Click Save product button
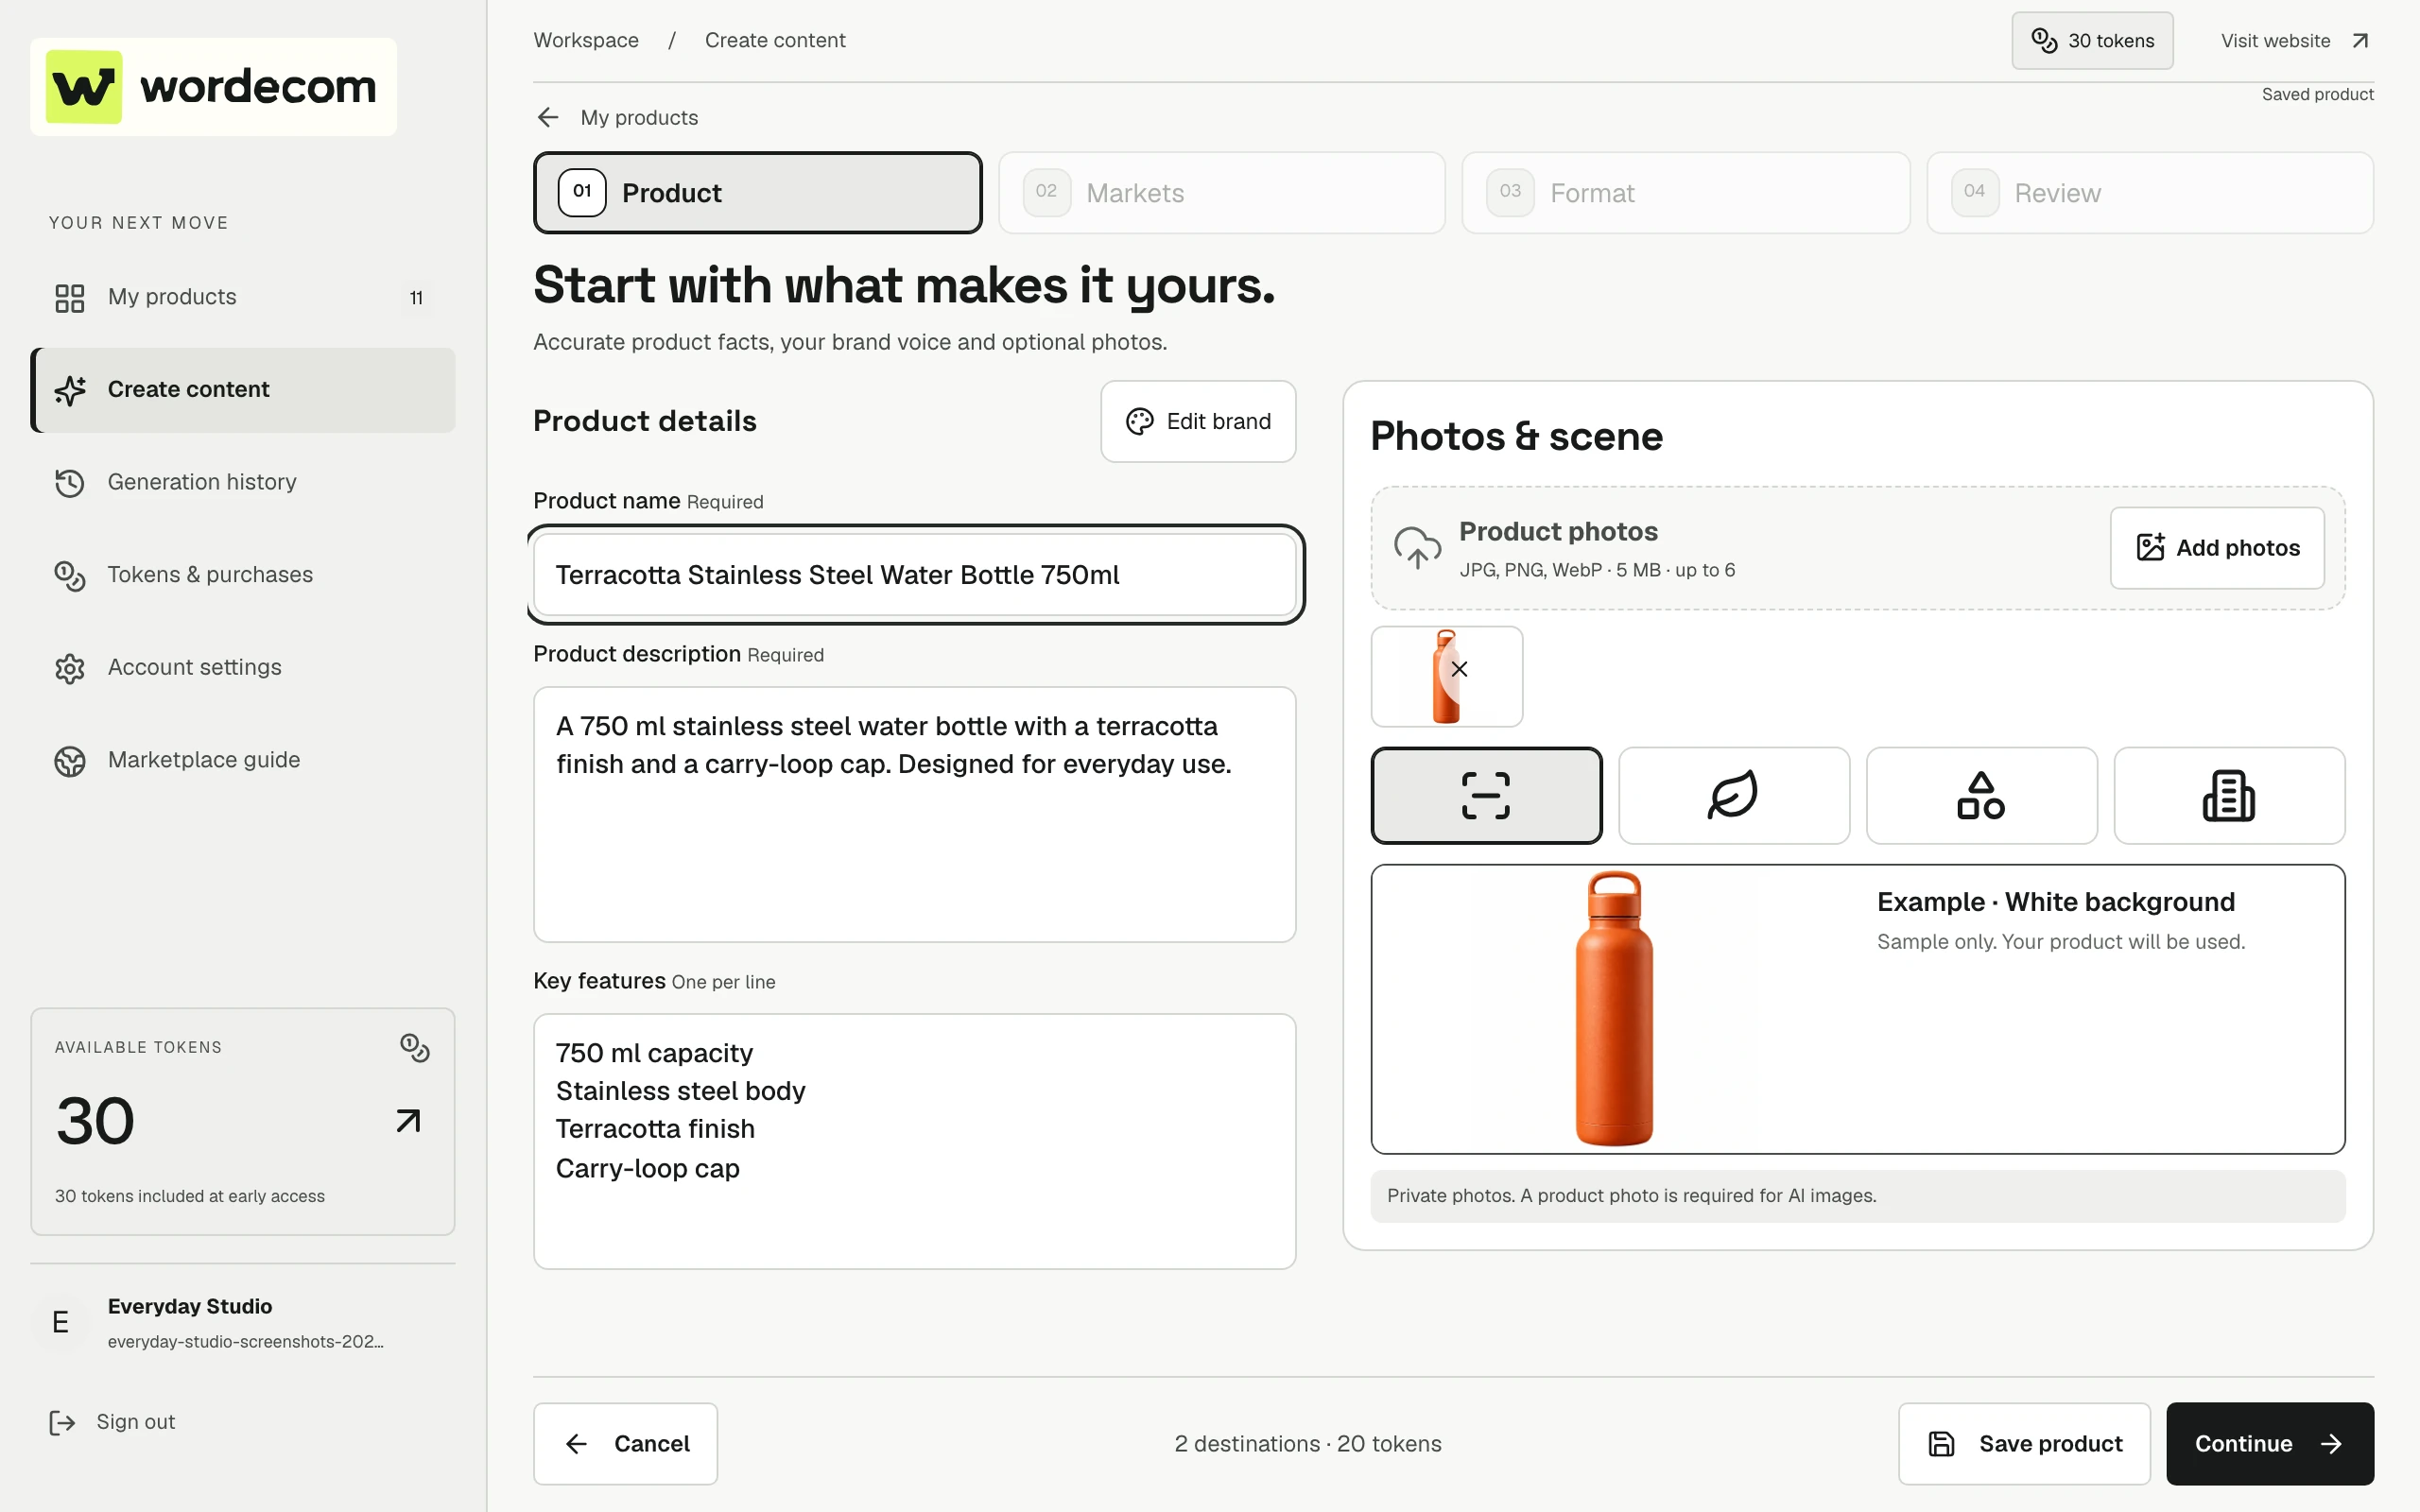The height and width of the screenshot is (1512, 2420). point(2024,1444)
